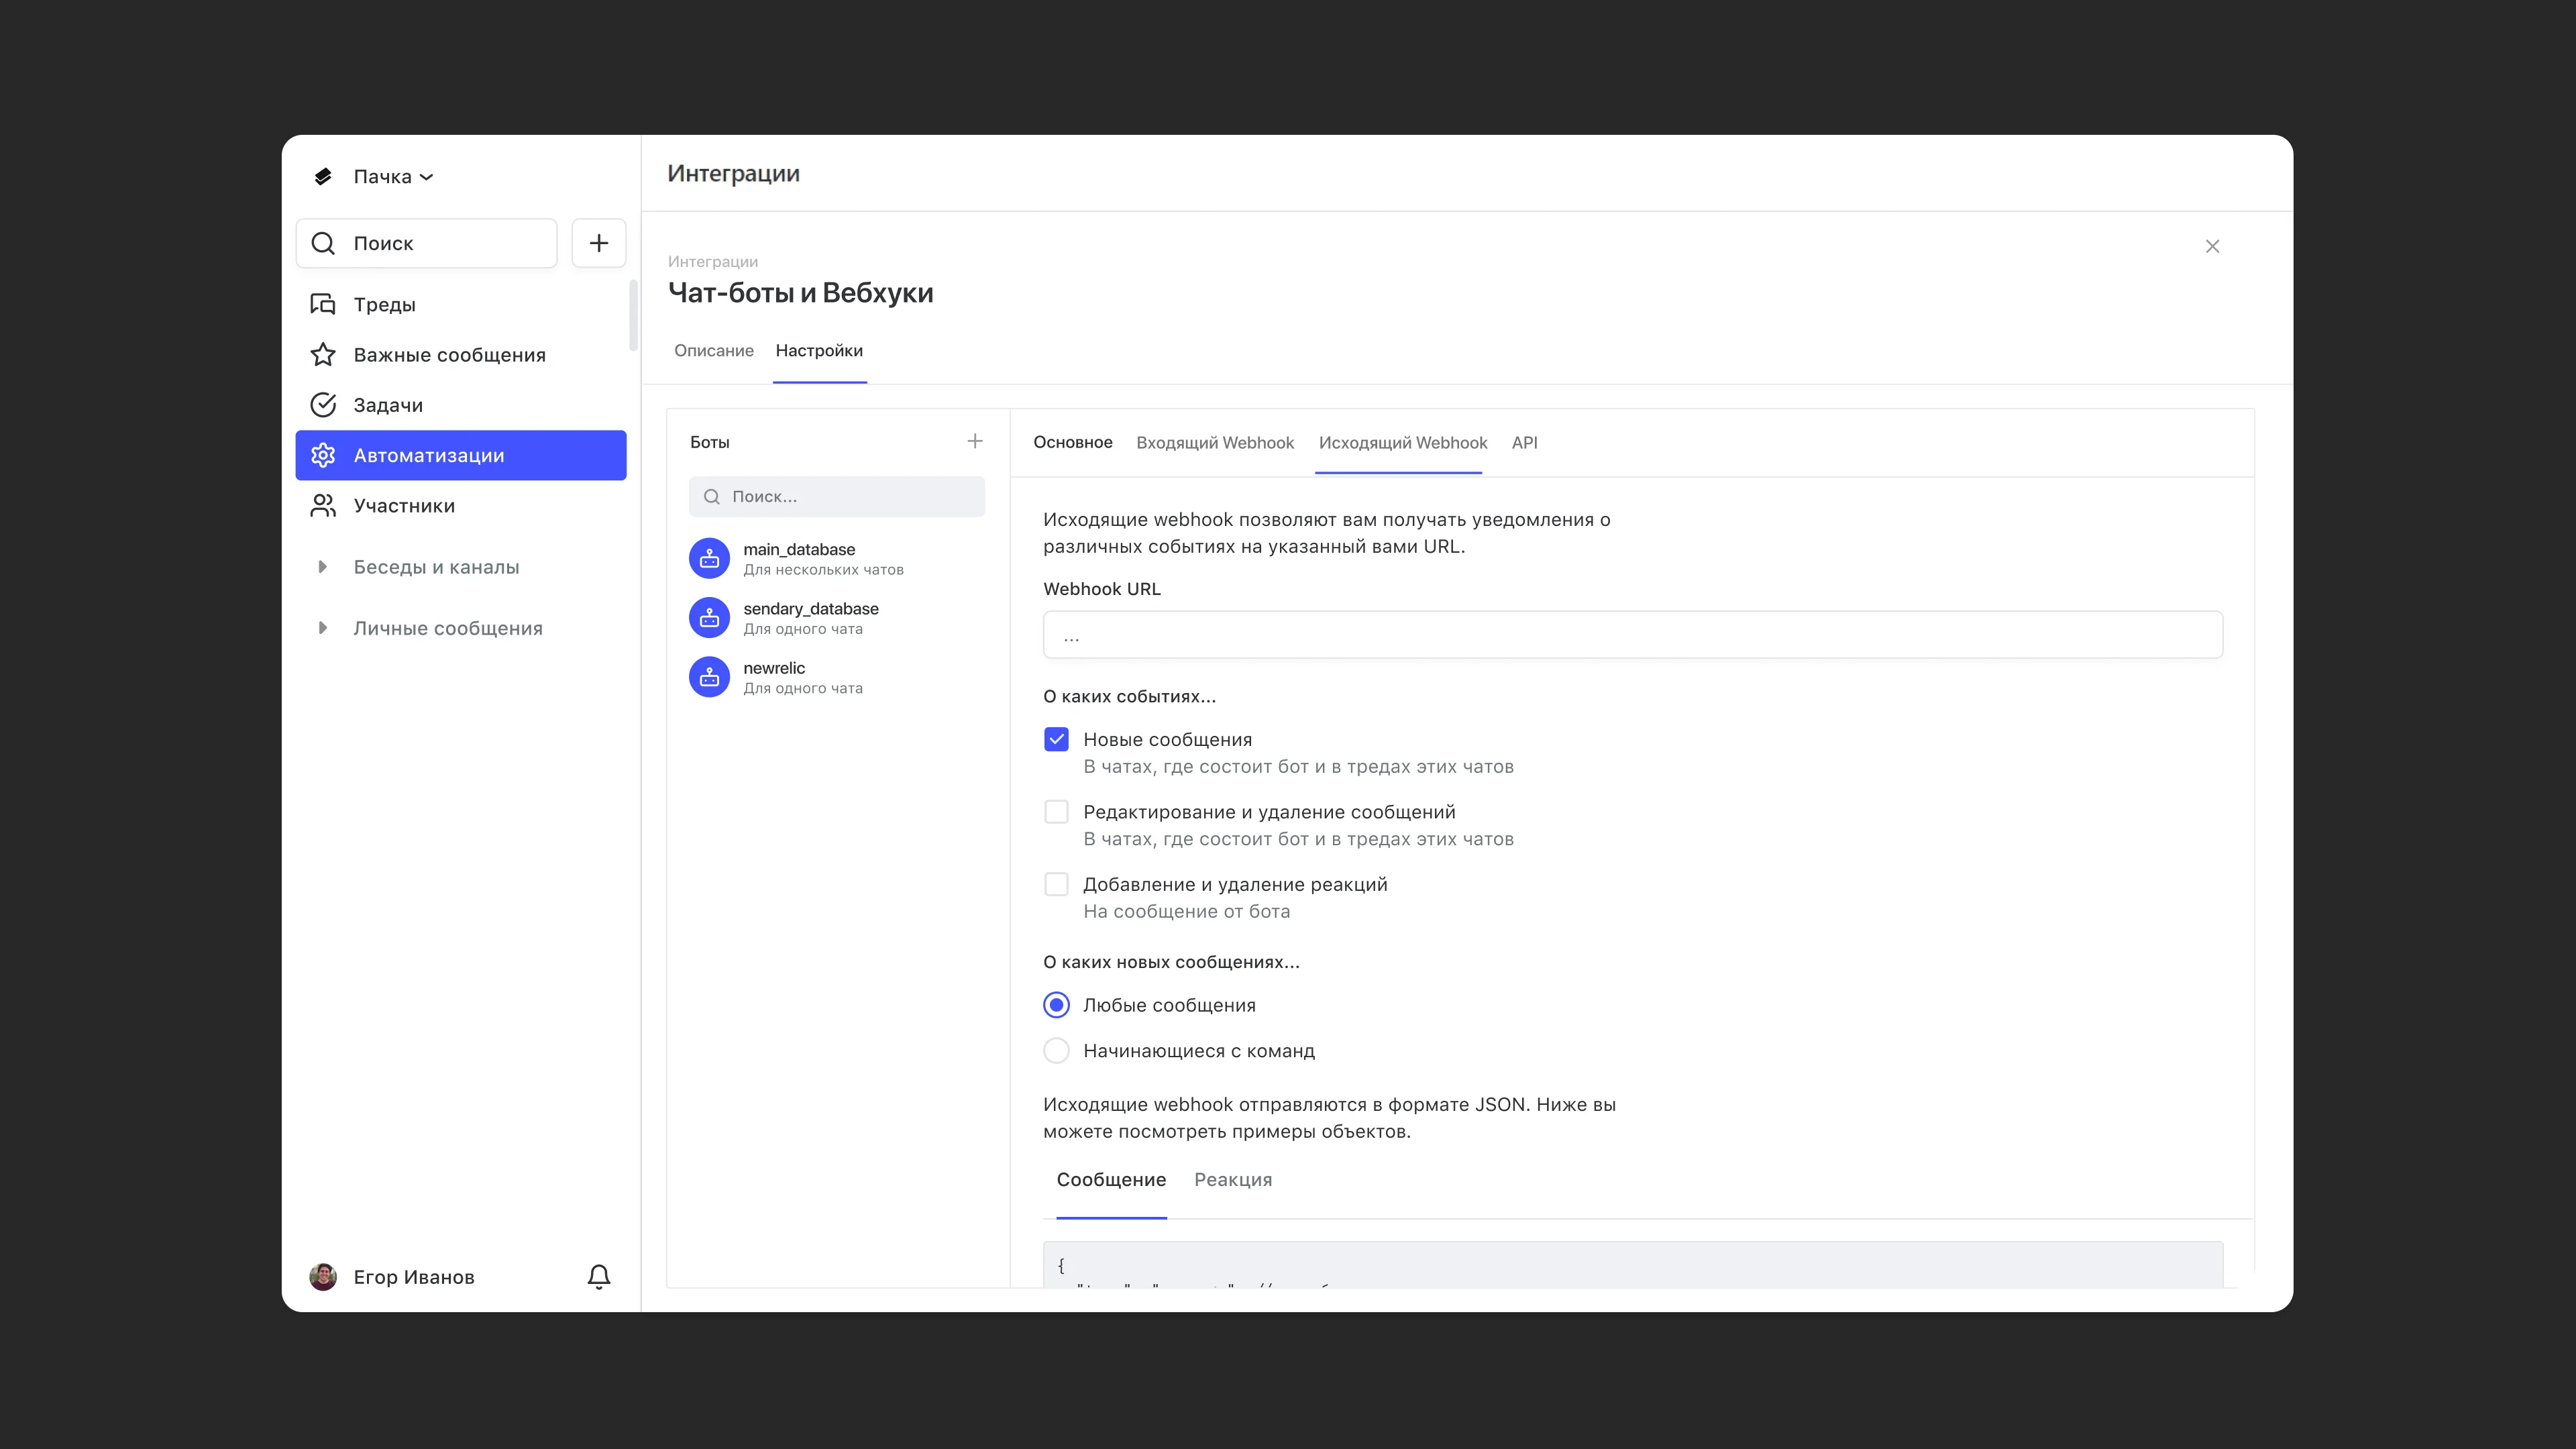Screen dimensions: 2576x1449
Task: Open Задачи checkmark item
Action: 388,405
